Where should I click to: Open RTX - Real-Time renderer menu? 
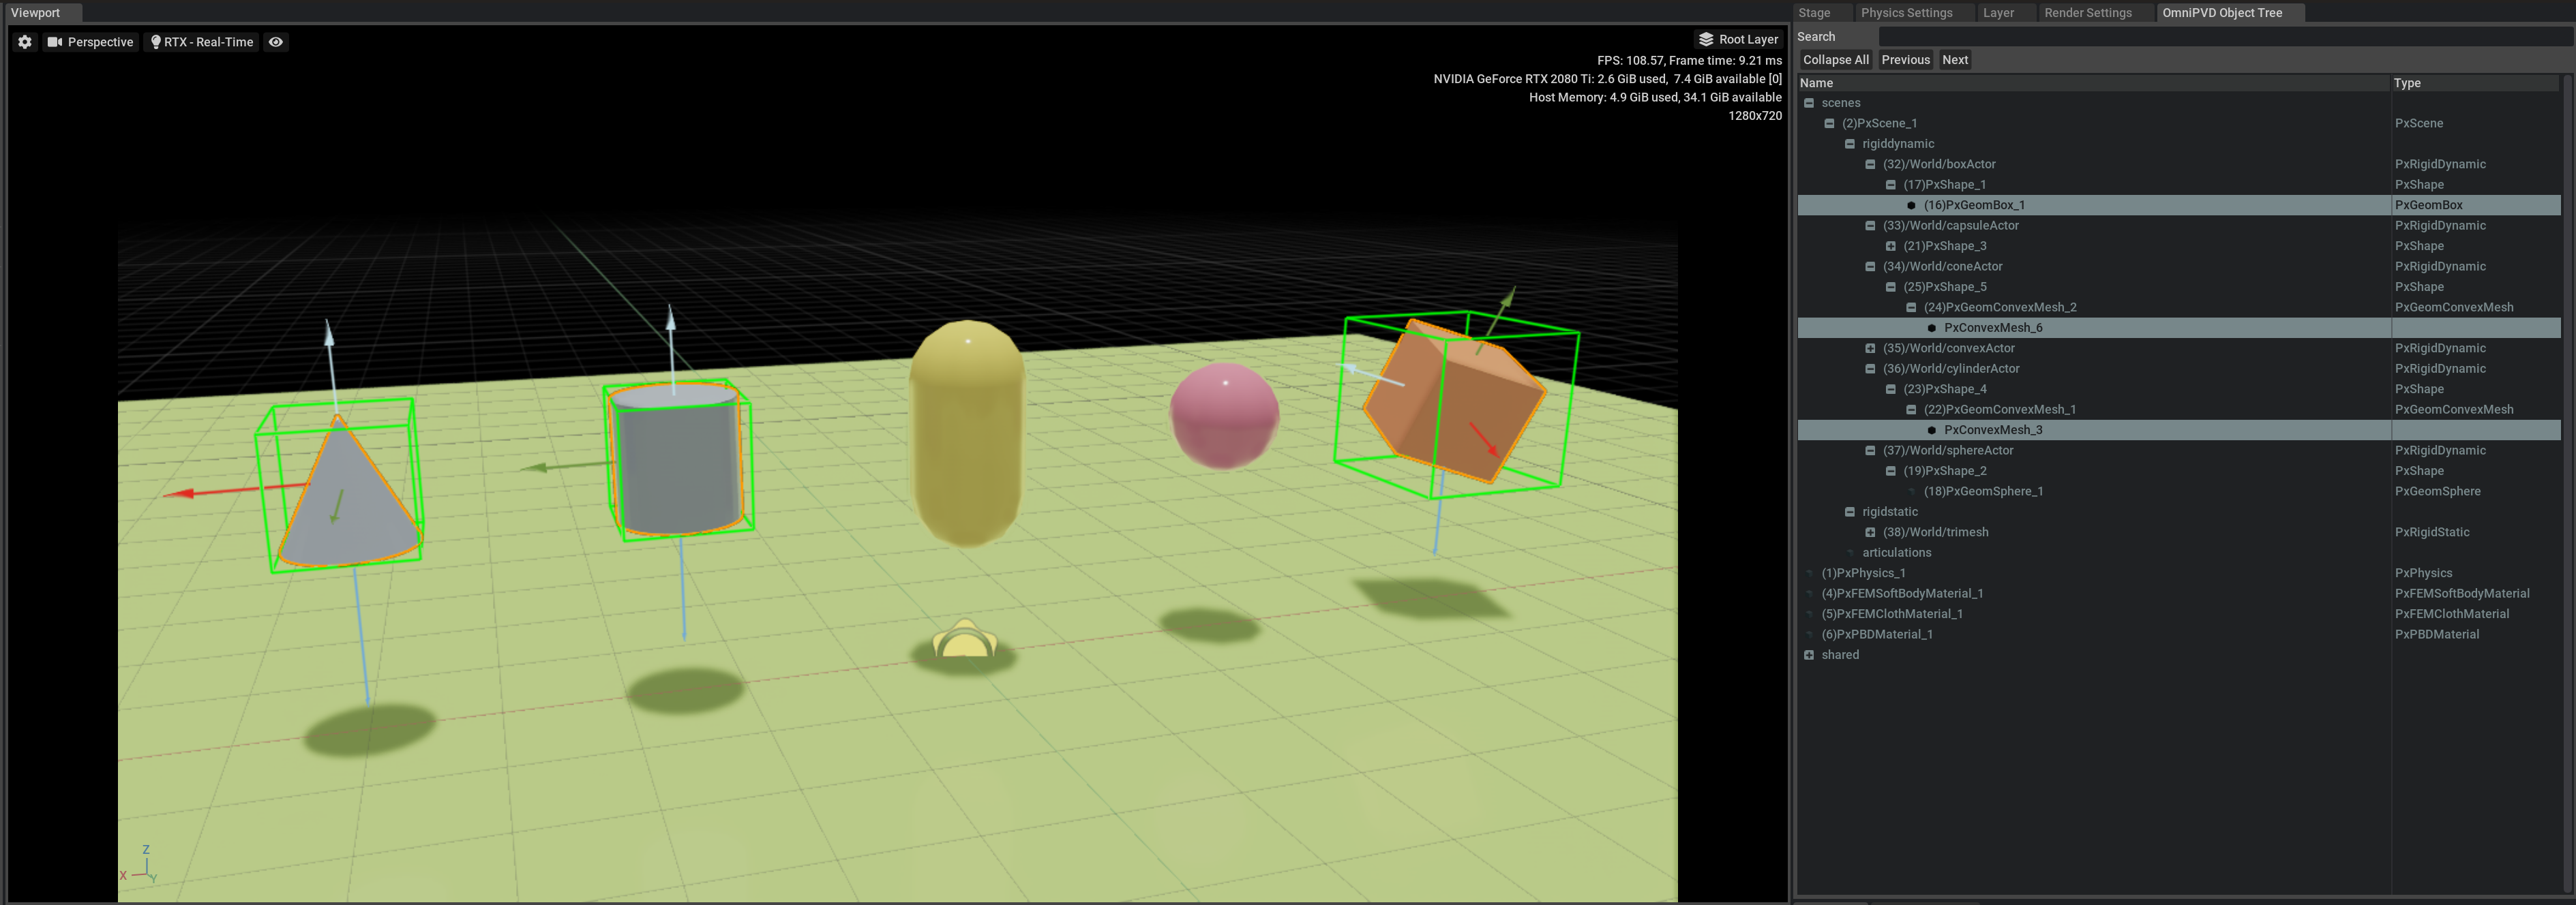[201, 42]
